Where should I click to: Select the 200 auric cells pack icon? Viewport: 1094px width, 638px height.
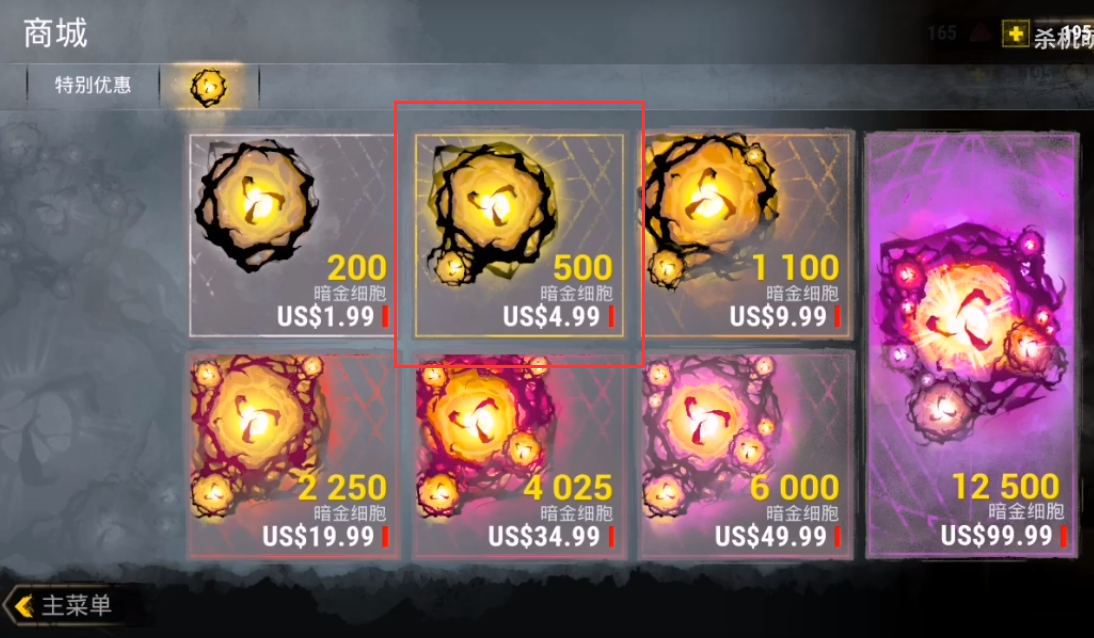click(255, 205)
